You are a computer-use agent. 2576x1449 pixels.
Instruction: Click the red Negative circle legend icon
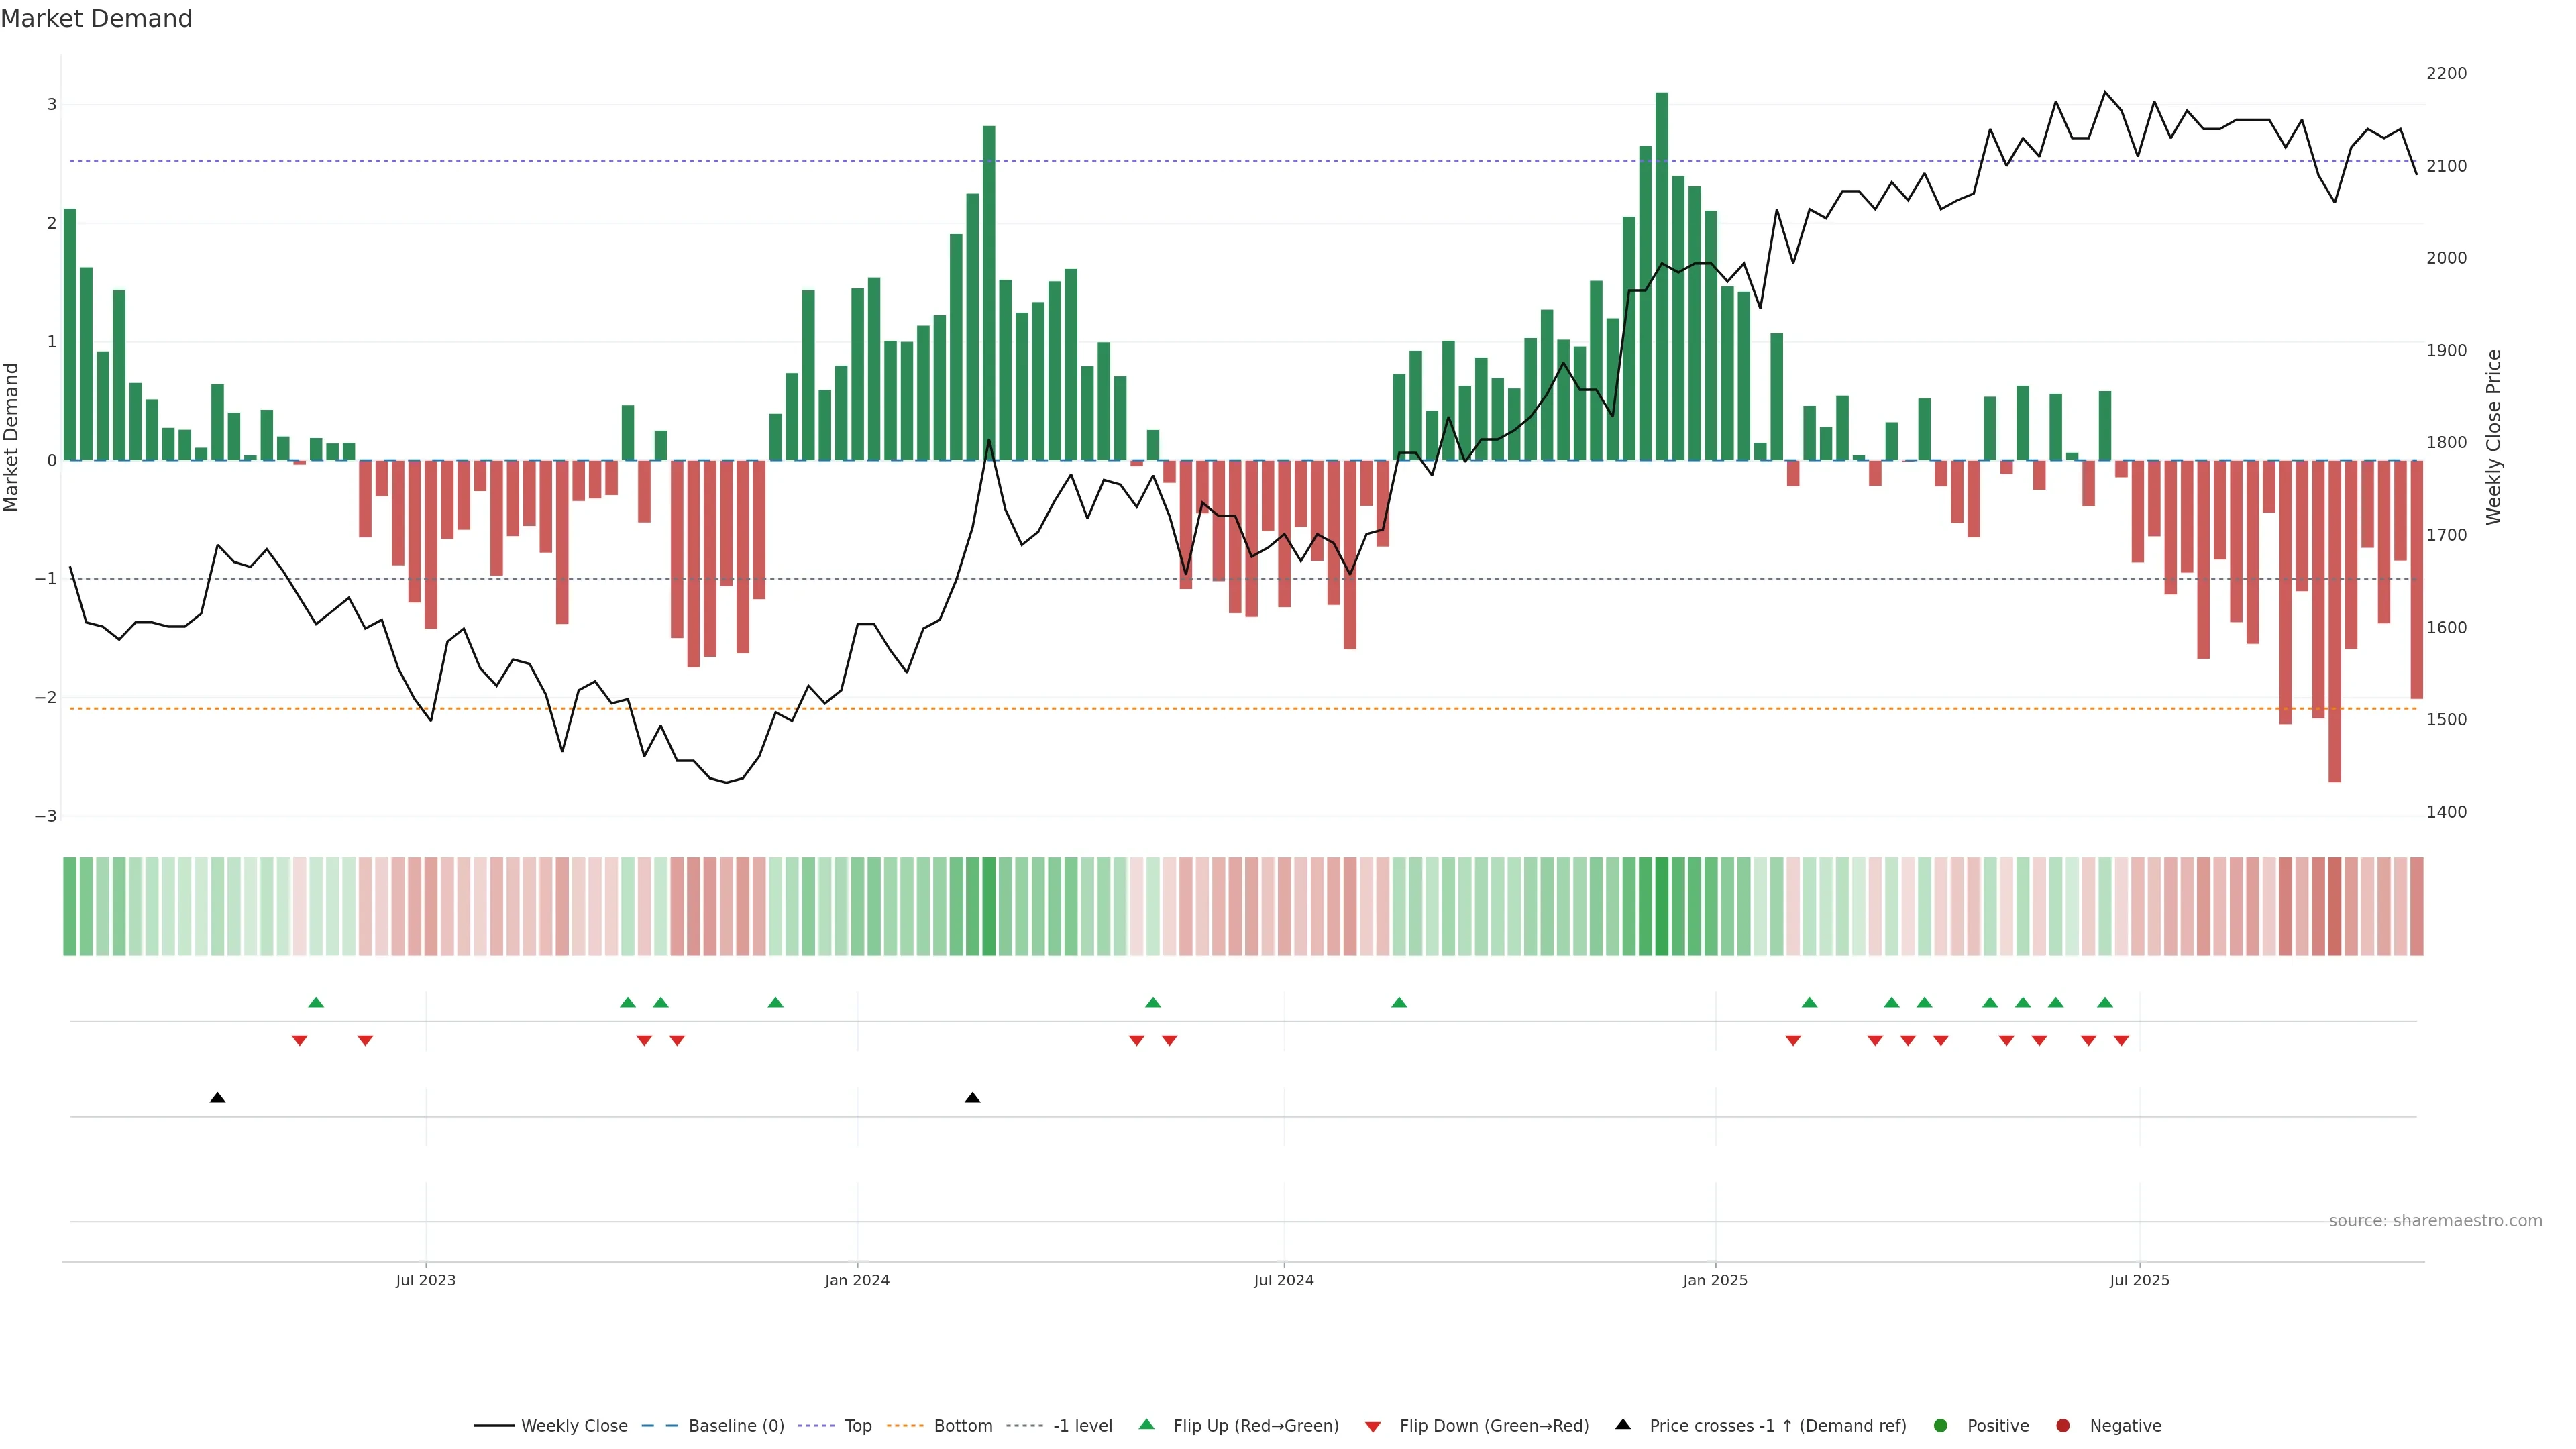click(x=2062, y=1425)
